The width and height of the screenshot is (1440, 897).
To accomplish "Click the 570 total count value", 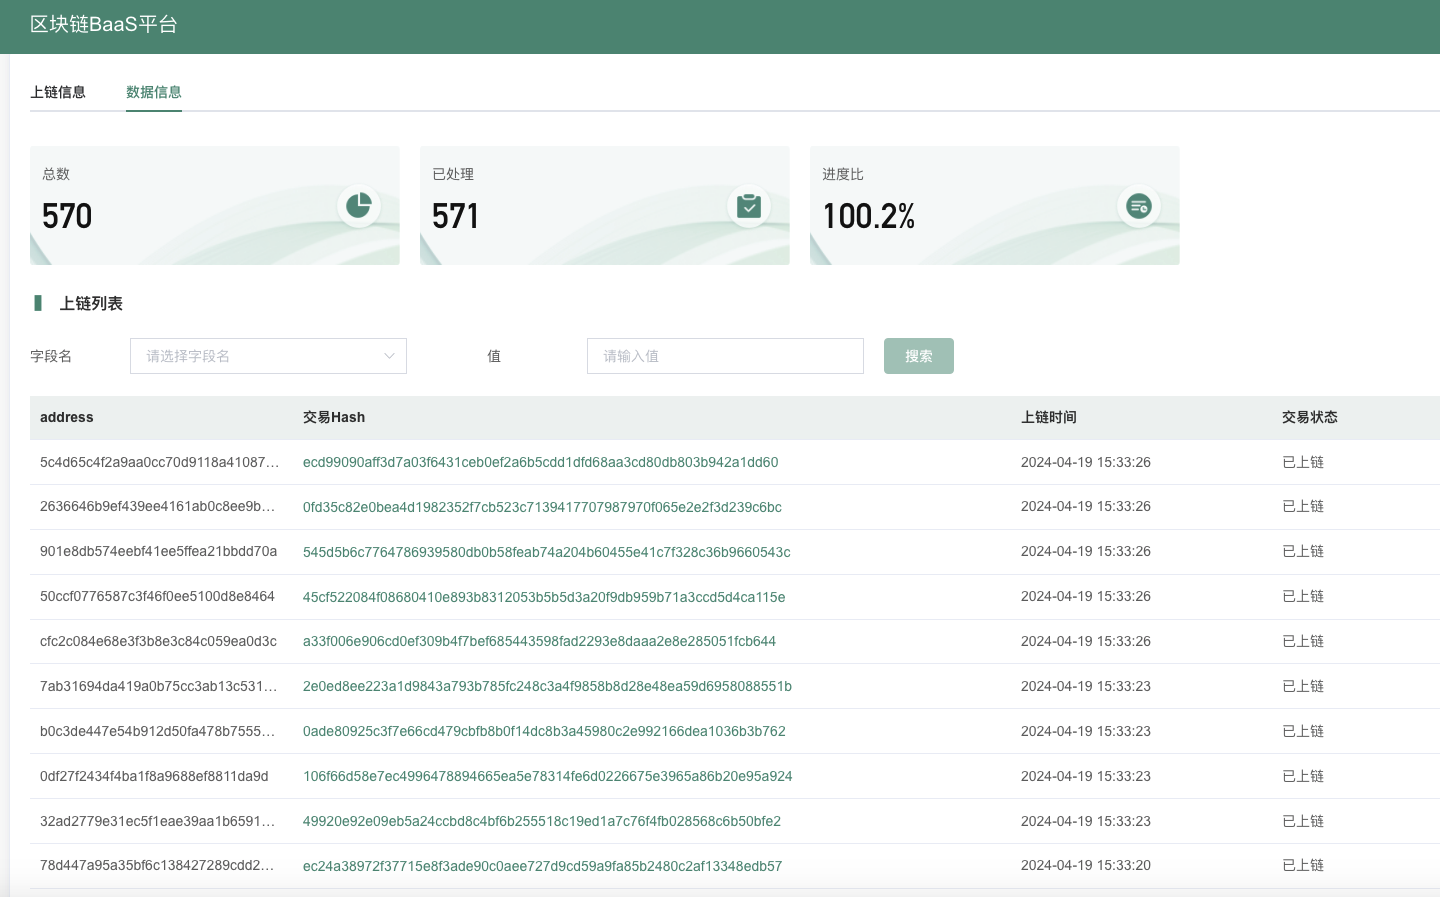I will 67,216.
